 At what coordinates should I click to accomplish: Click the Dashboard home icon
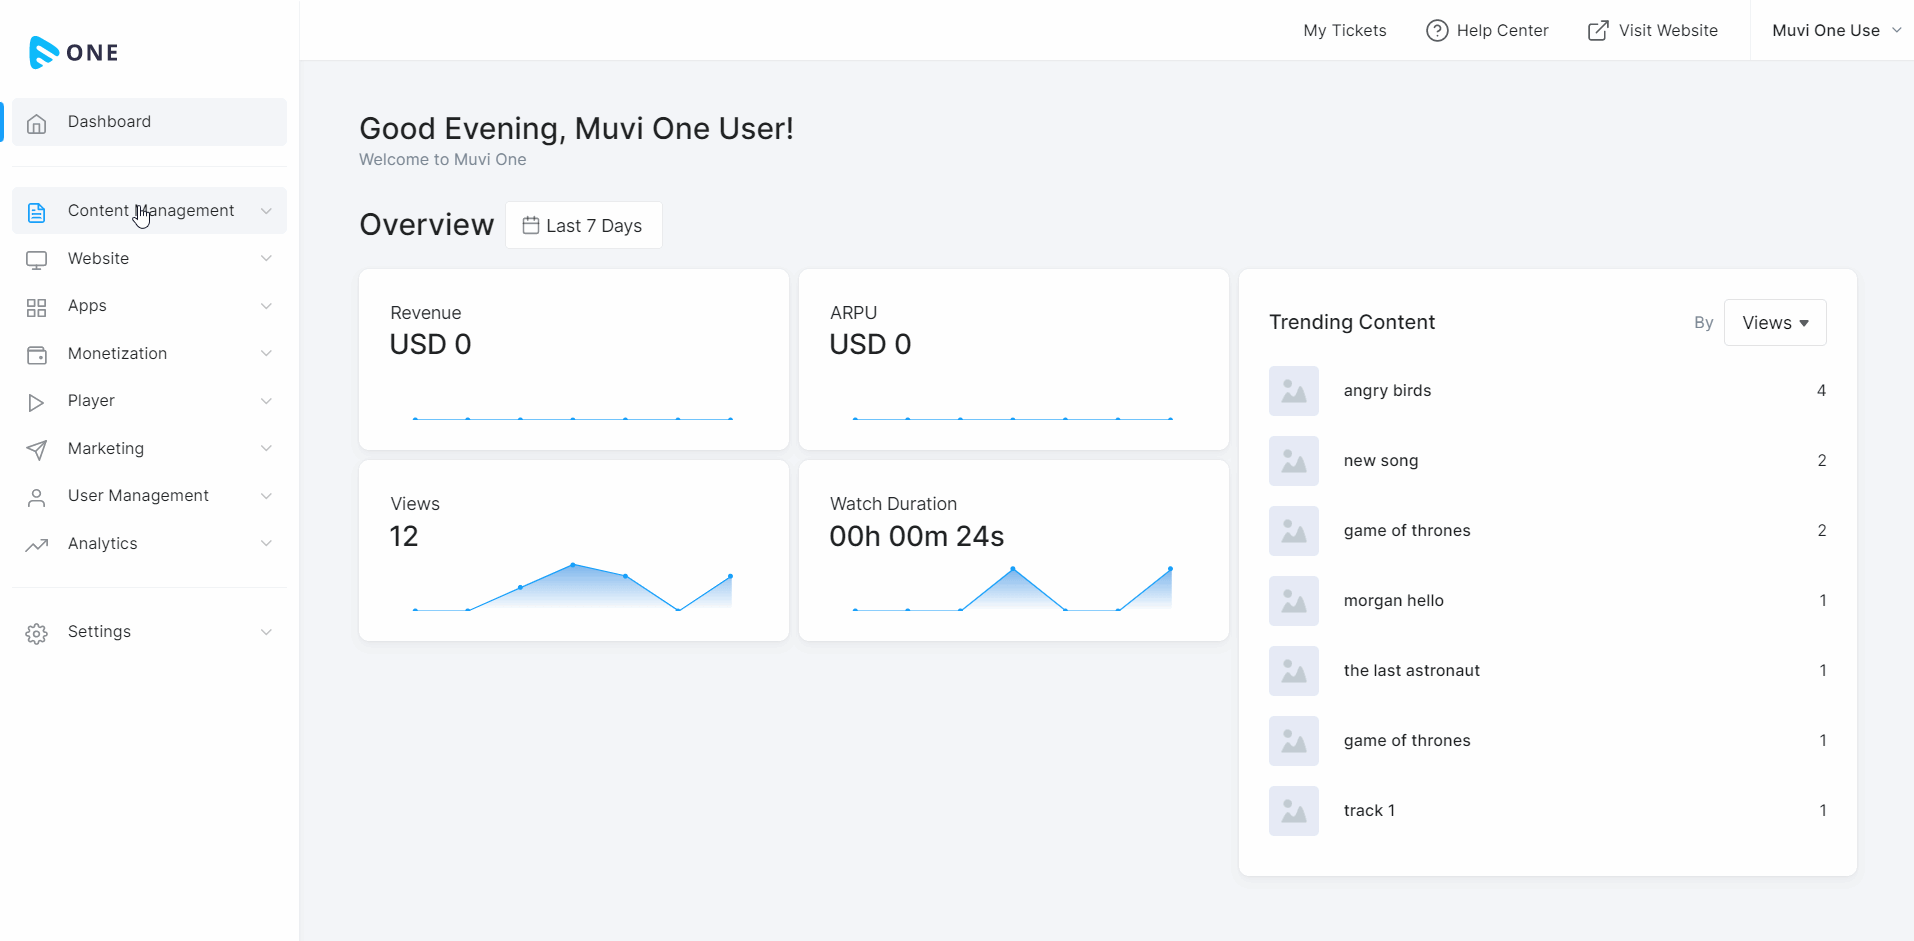click(37, 123)
